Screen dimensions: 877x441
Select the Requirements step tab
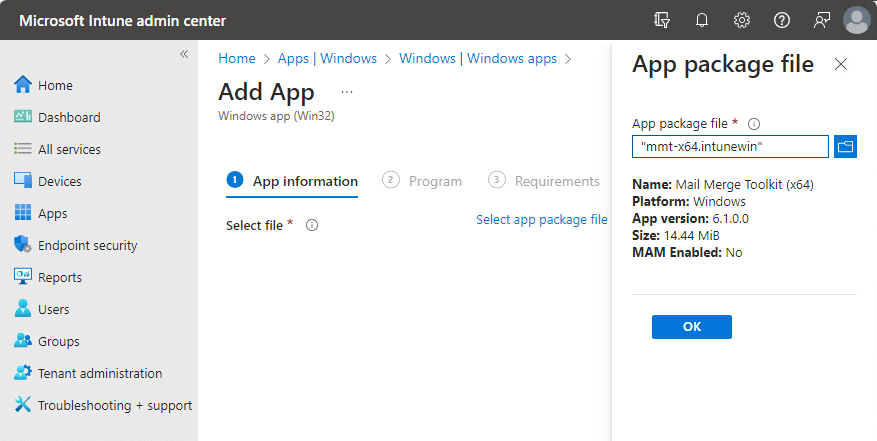click(544, 181)
